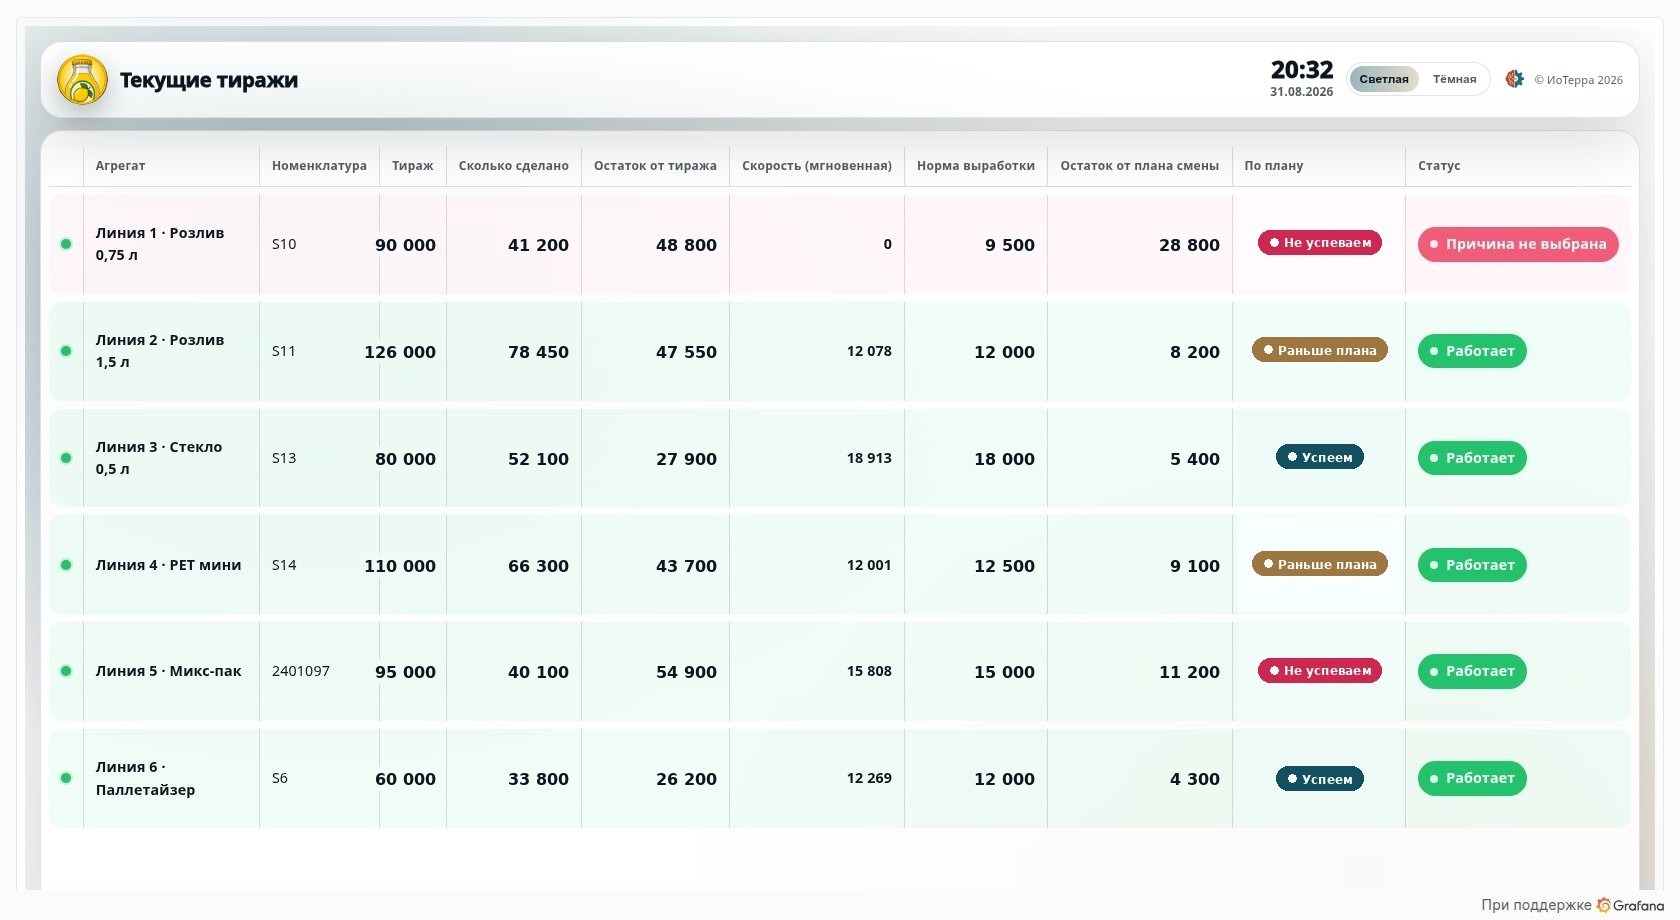Viewport: 1680px width, 920px height.
Task: Select the Линия 3 · Стекло 0,5 л name
Action: (x=159, y=458)
